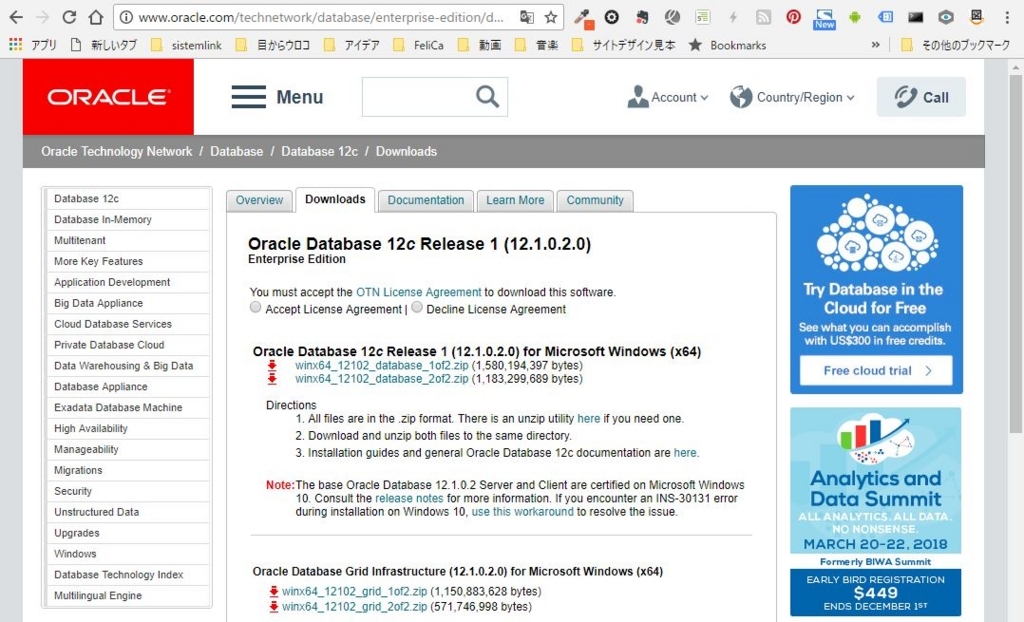Click the download arrow beside grid_2of2.zip
Image resolution: width=1024 pixels, height=622 pixels.
[x=274, y=606]
